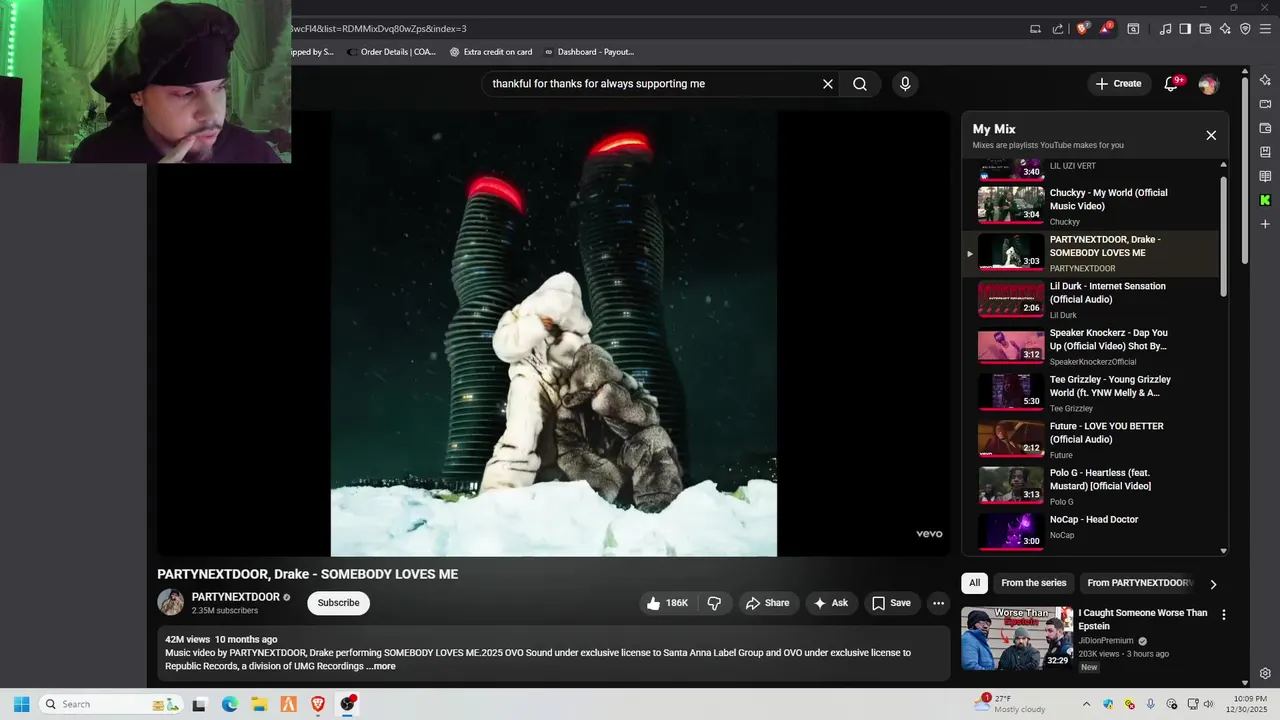Viewport: 1280px width, 720px height.
Task: Subscribe to PARTYNEXTDOOR channel
Action: (x=338, y=603)
